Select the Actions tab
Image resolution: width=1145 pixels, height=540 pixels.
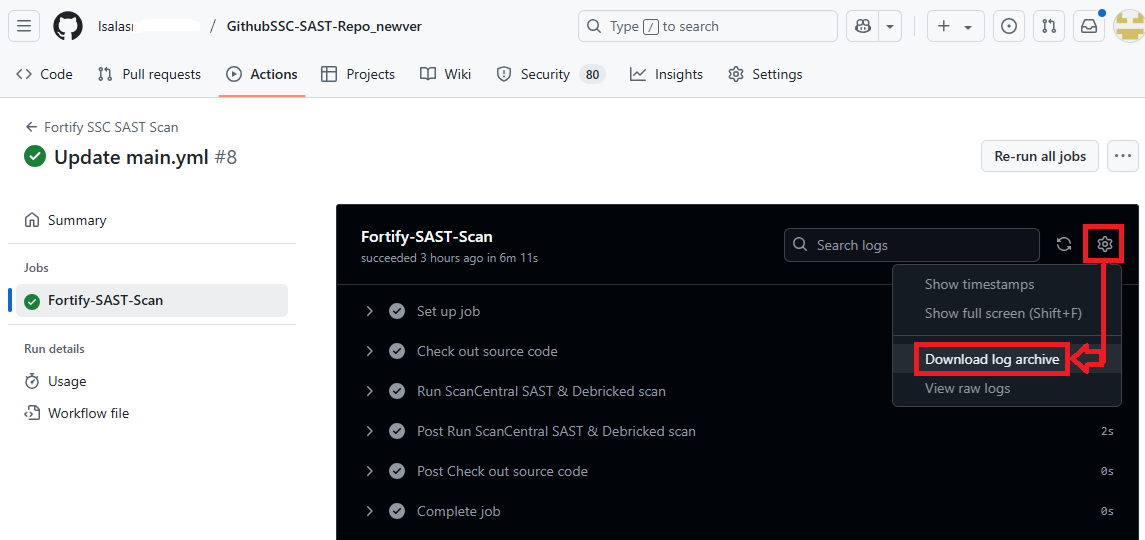pos(262,74)
